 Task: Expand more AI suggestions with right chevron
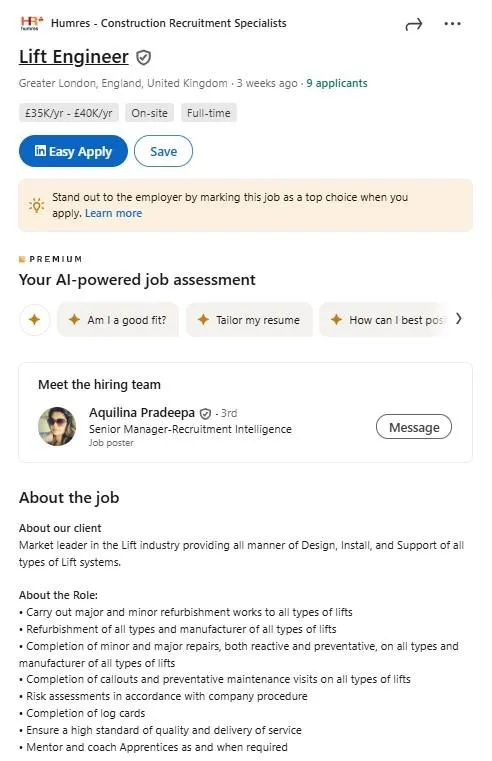click(x=459, y=319)
